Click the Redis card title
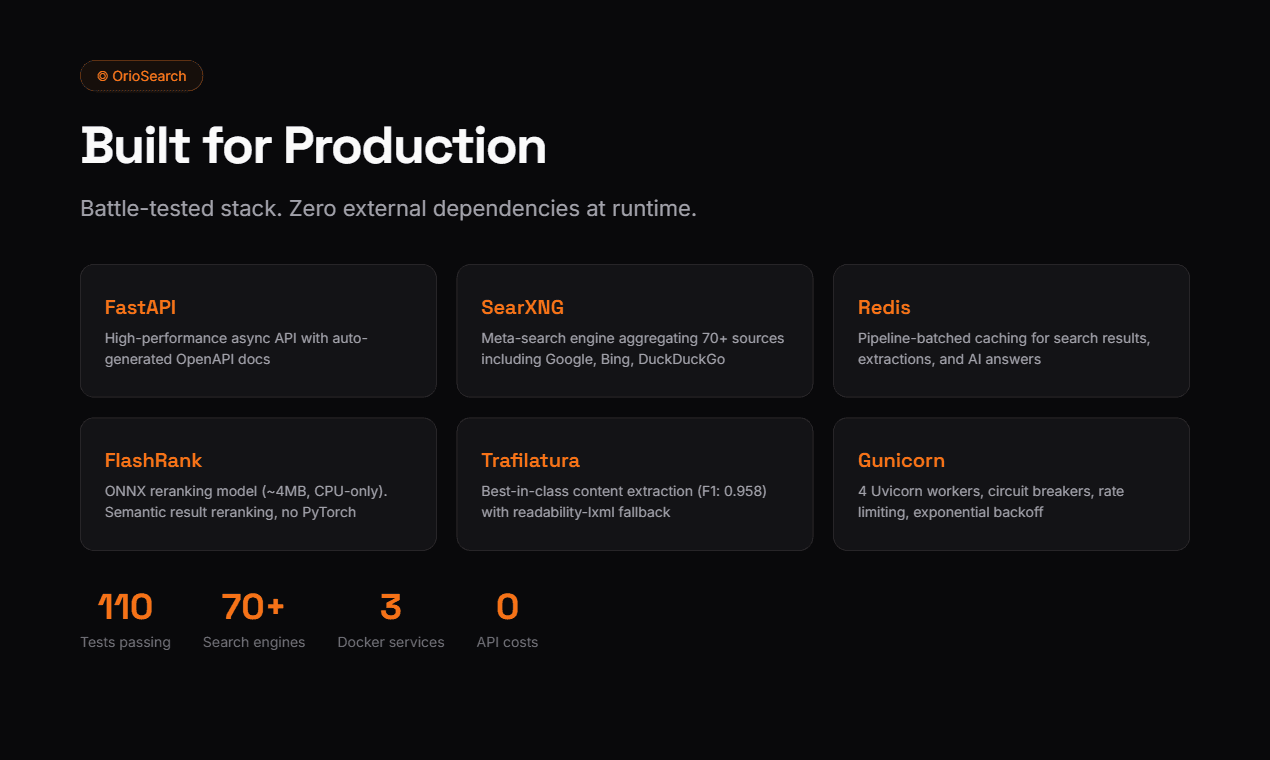 click(x=884, y=307)
